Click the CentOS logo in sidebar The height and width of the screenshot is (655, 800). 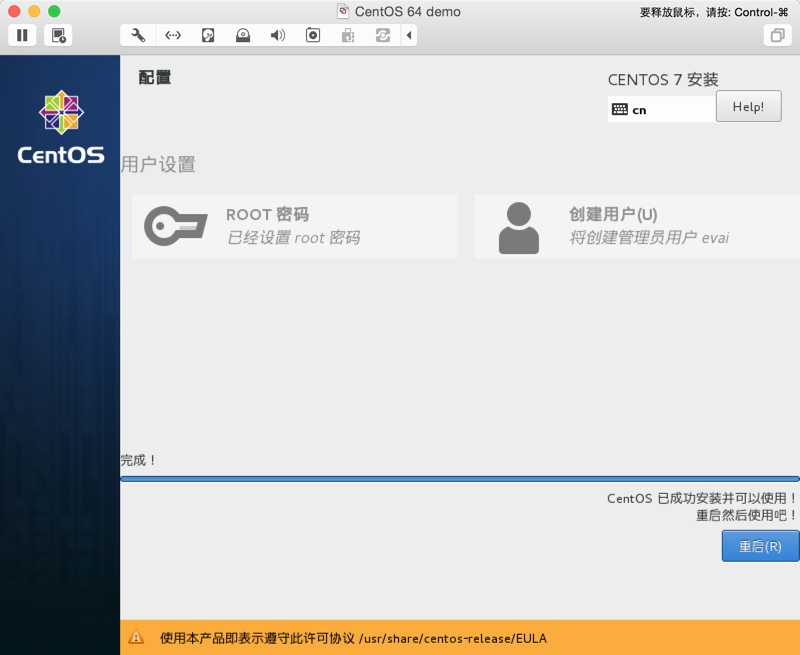point(61,128)
